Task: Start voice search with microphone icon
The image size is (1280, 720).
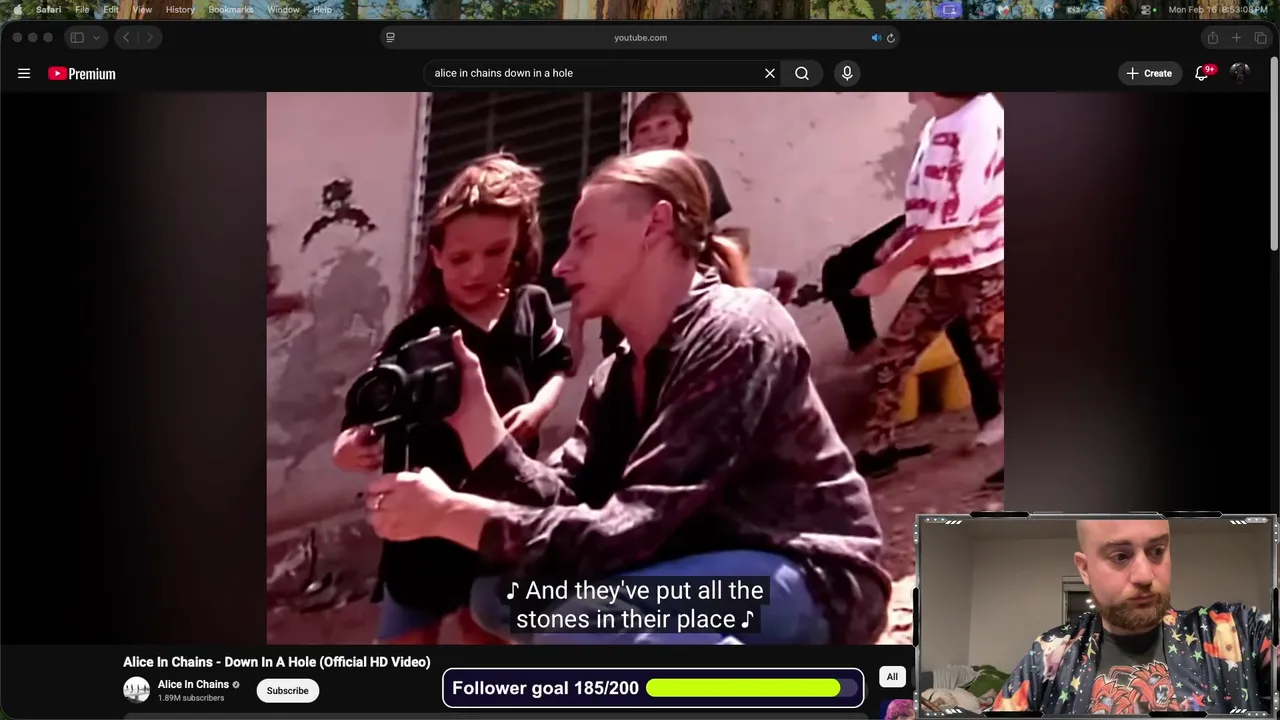Action: pos(847,73)
